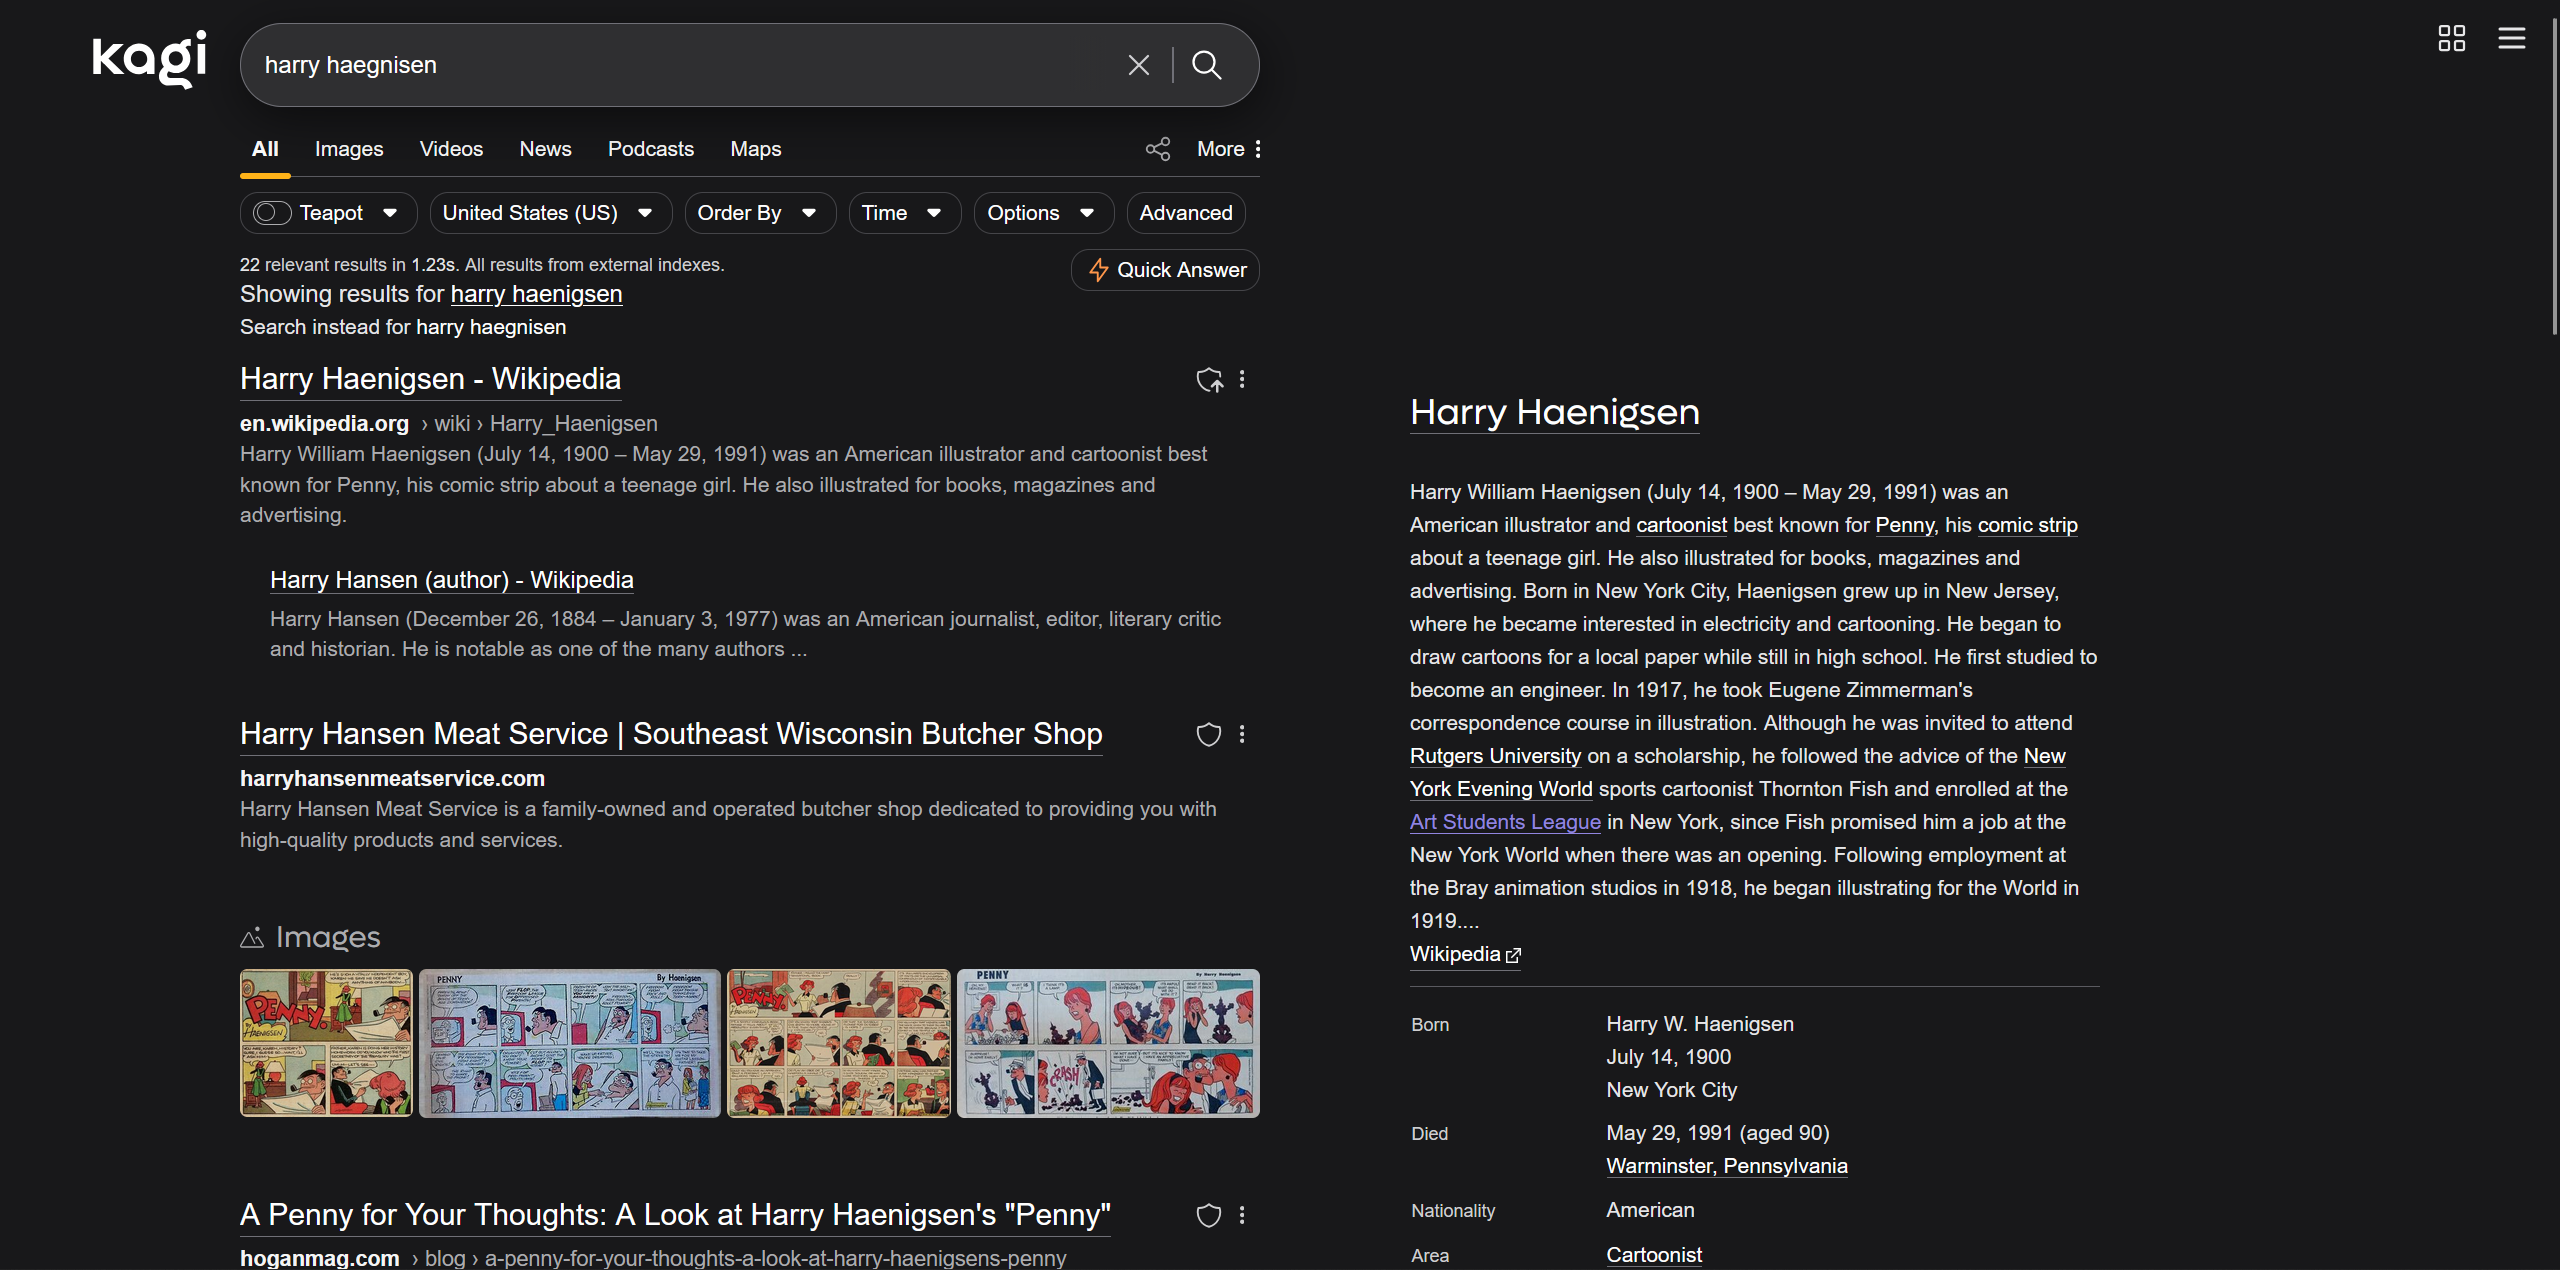Screen dimensions: 2560x1270
Task: Click the corrected query harry haenigsen link
Action: pyautogui.click(x=536, y=294)
